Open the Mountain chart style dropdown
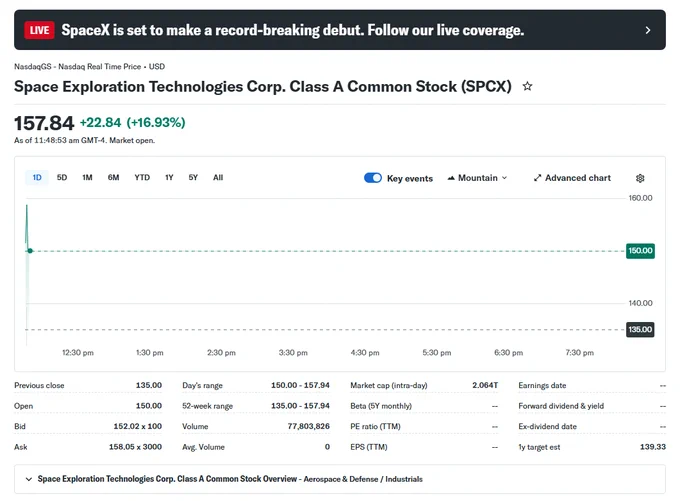Screen dimensions: 680x501 [477, 178]
